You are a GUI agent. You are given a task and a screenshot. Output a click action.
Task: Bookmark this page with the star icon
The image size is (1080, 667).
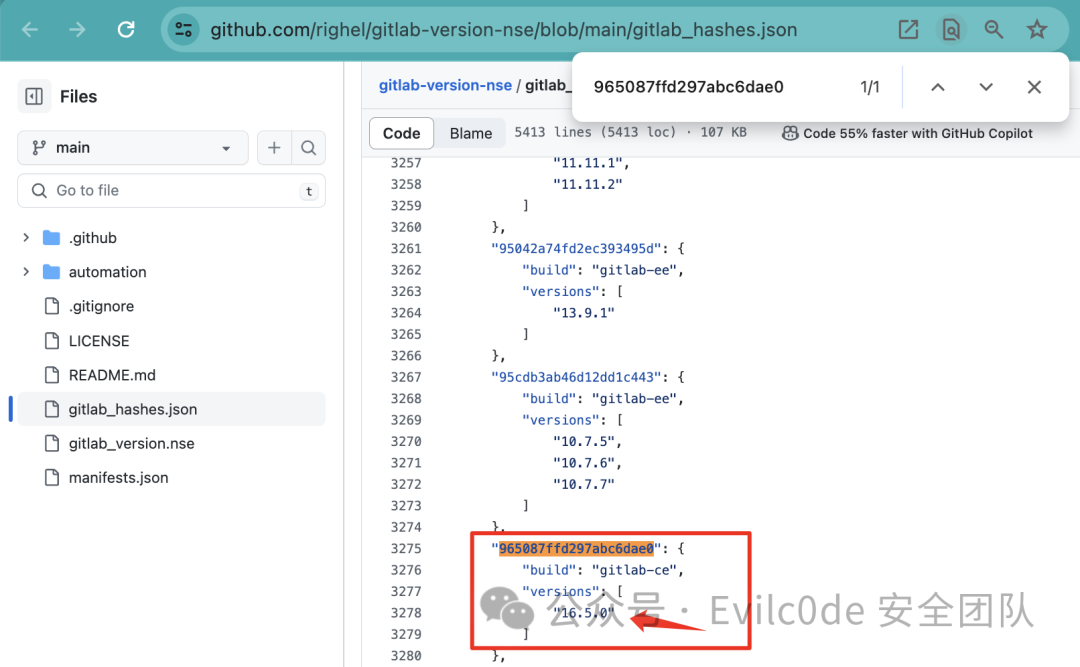[1037, 30]
